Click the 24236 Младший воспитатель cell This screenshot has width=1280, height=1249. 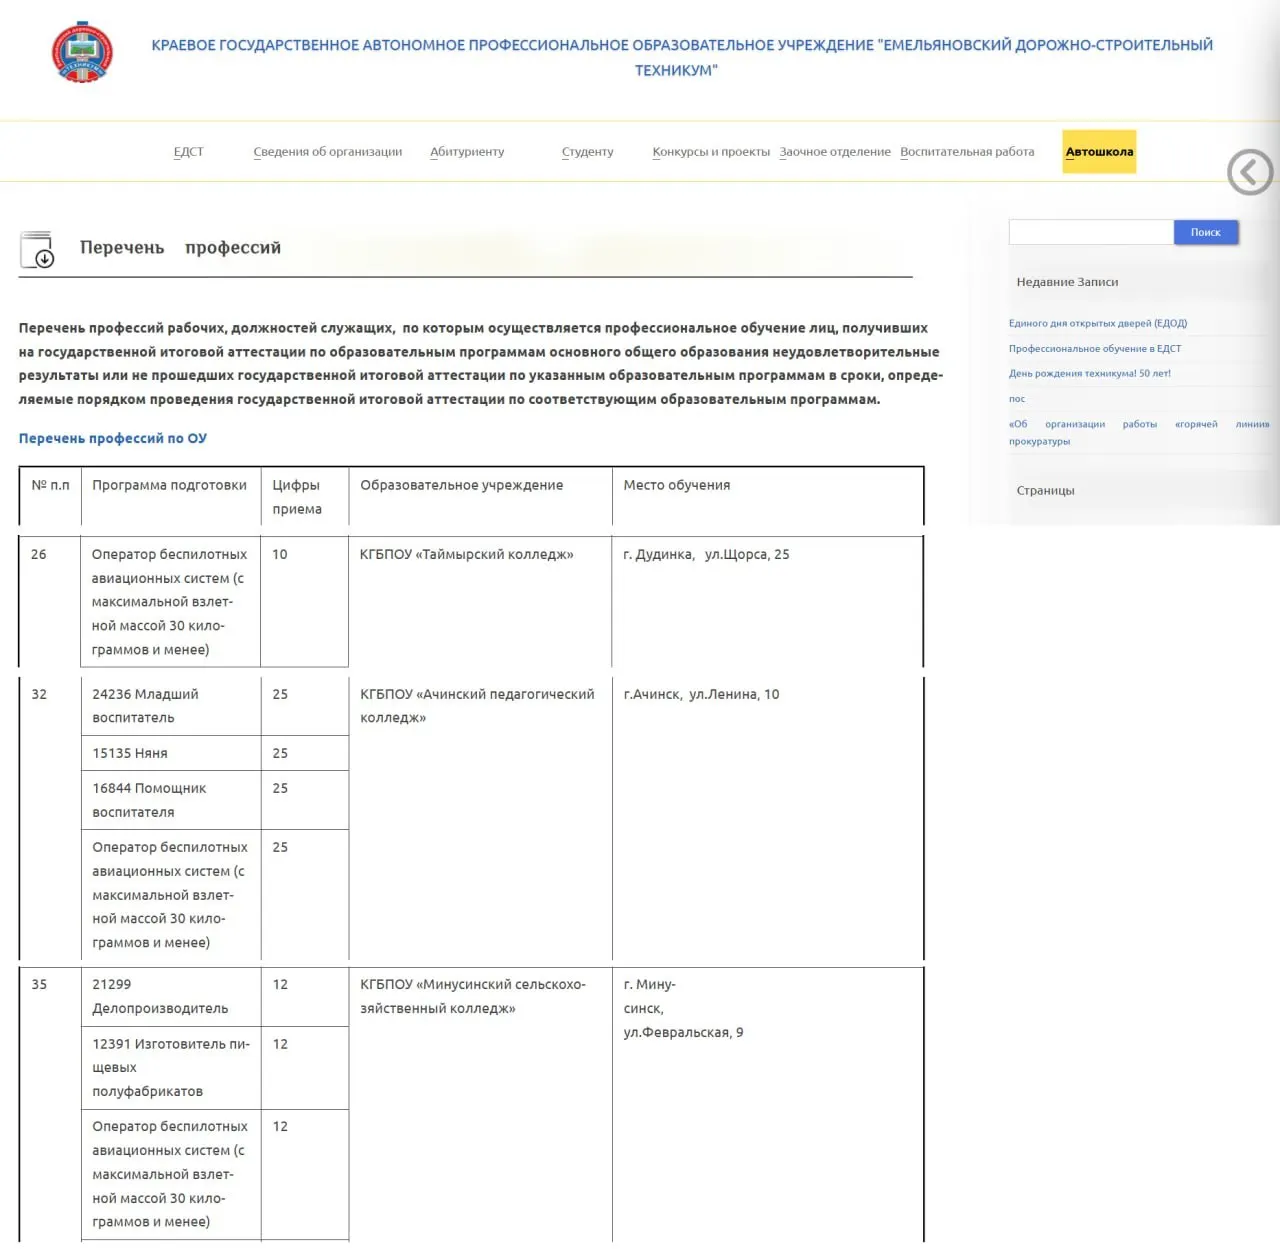click(171, 706)
